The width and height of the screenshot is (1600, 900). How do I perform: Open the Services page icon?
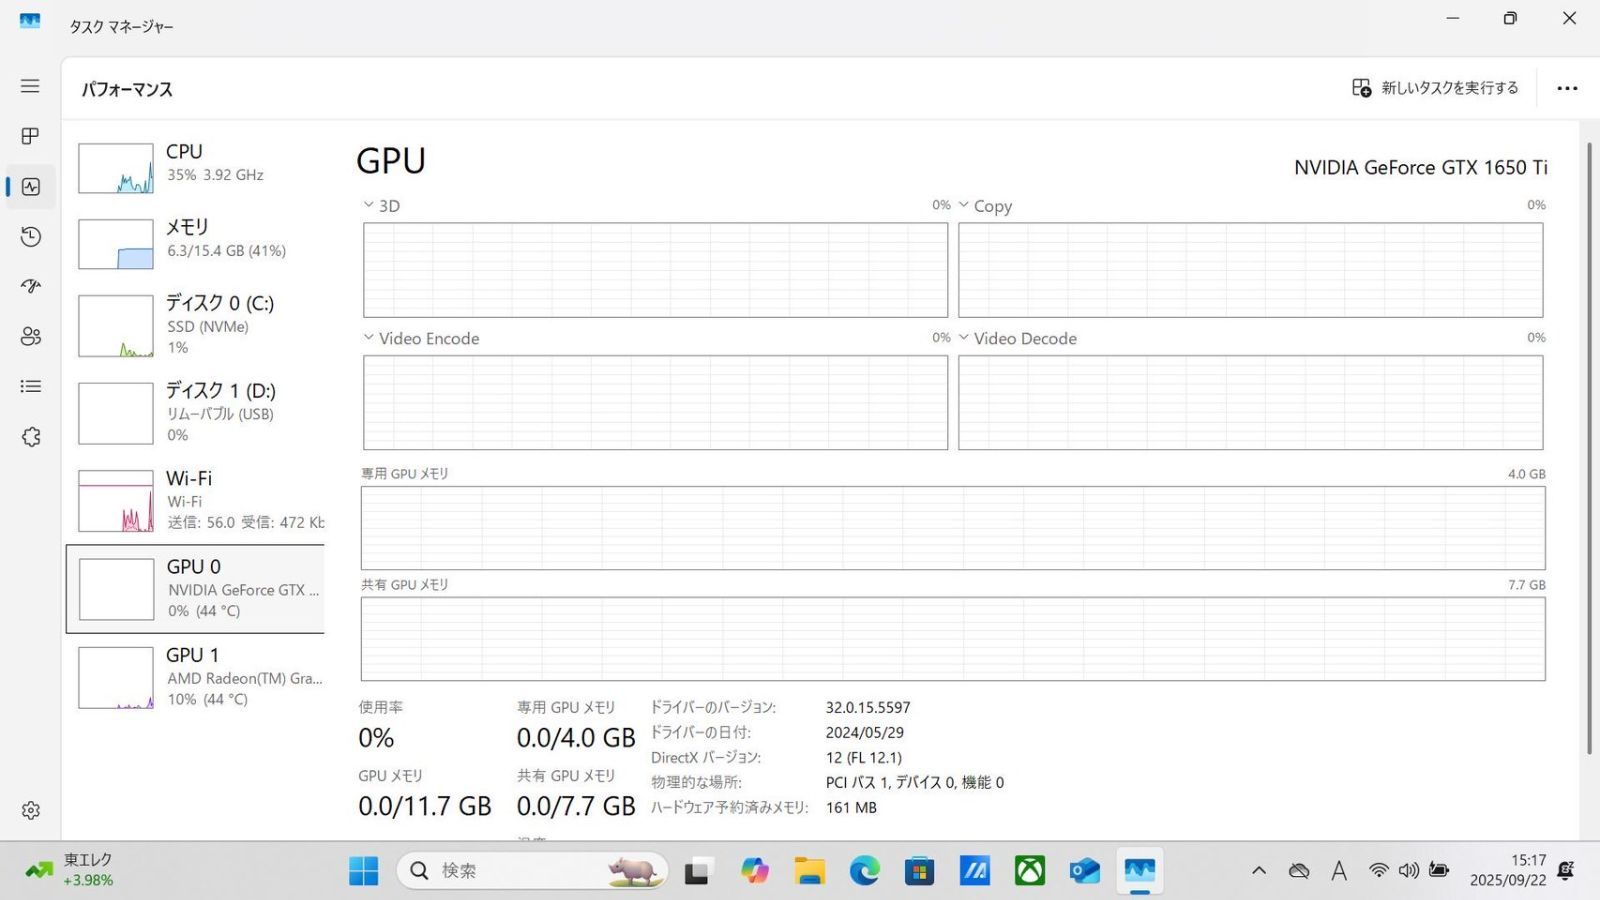tap(30, 437)
